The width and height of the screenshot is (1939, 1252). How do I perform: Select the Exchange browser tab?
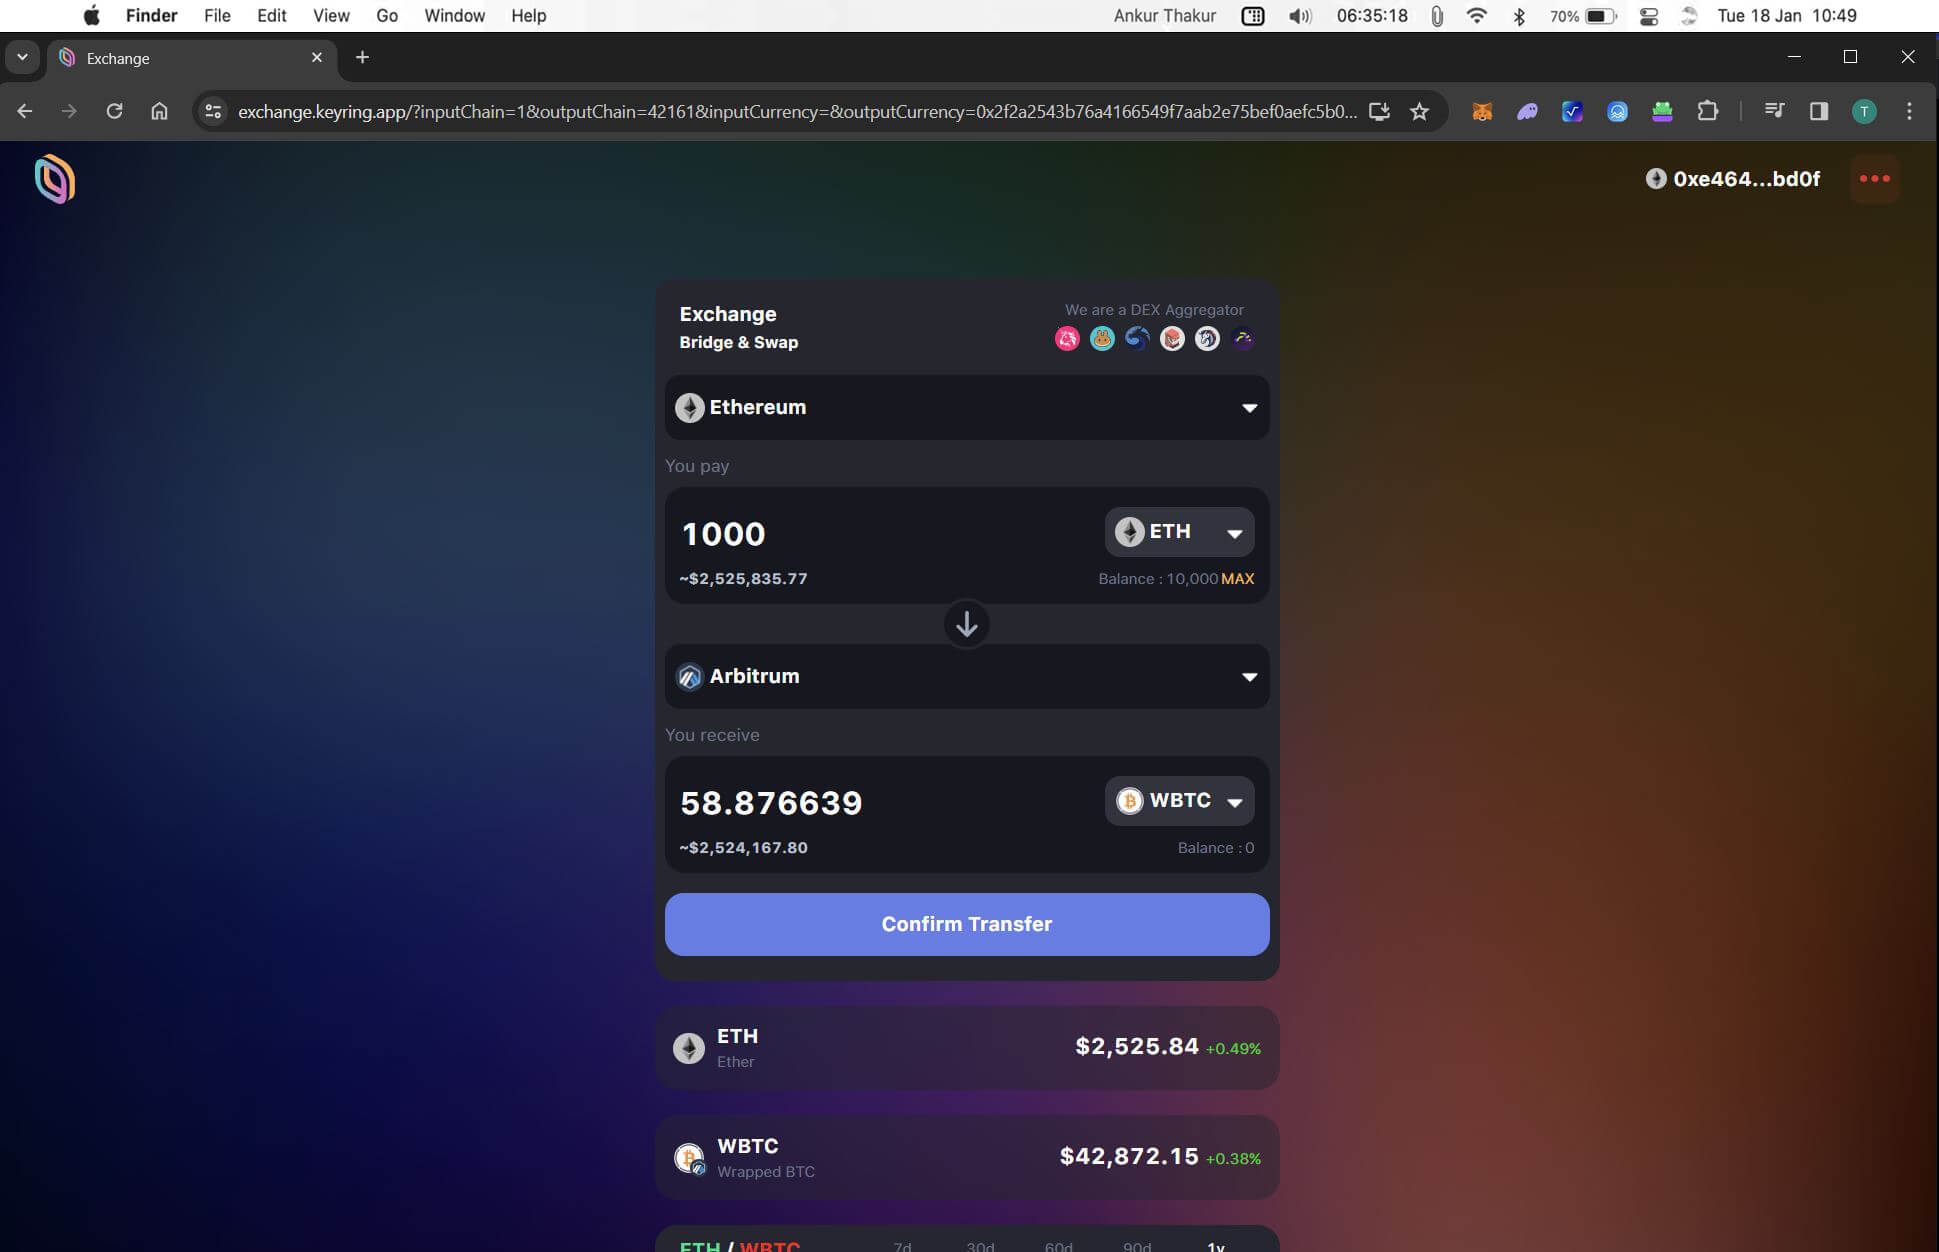coord(192,58)
